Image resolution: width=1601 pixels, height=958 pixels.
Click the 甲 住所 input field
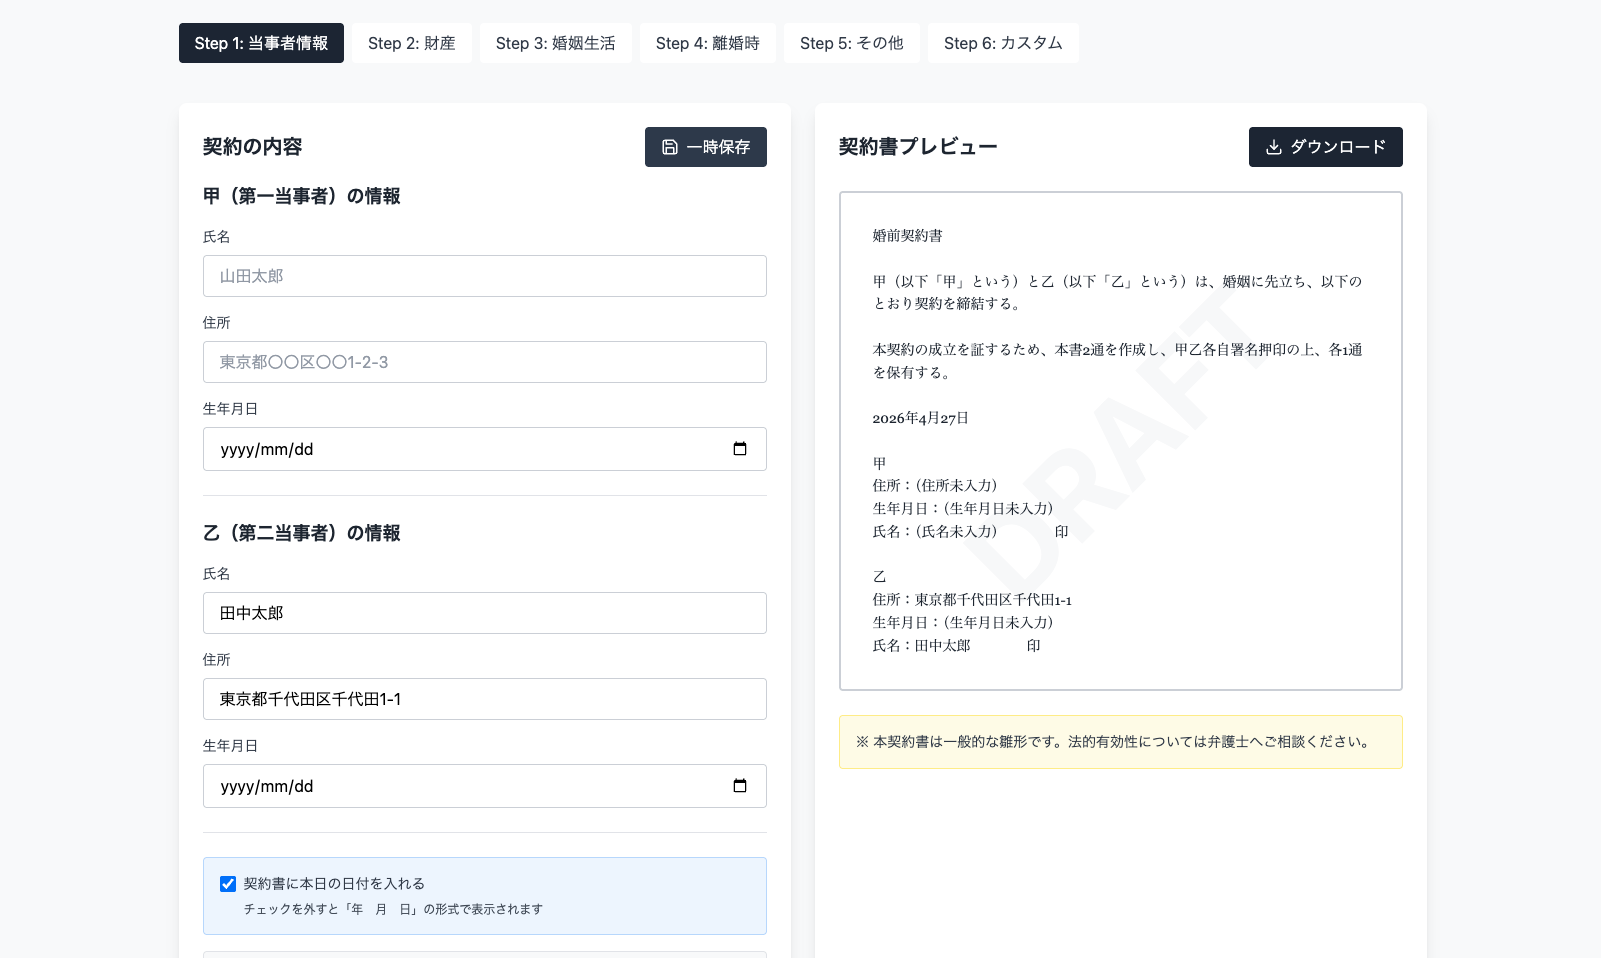coord(484,362)
